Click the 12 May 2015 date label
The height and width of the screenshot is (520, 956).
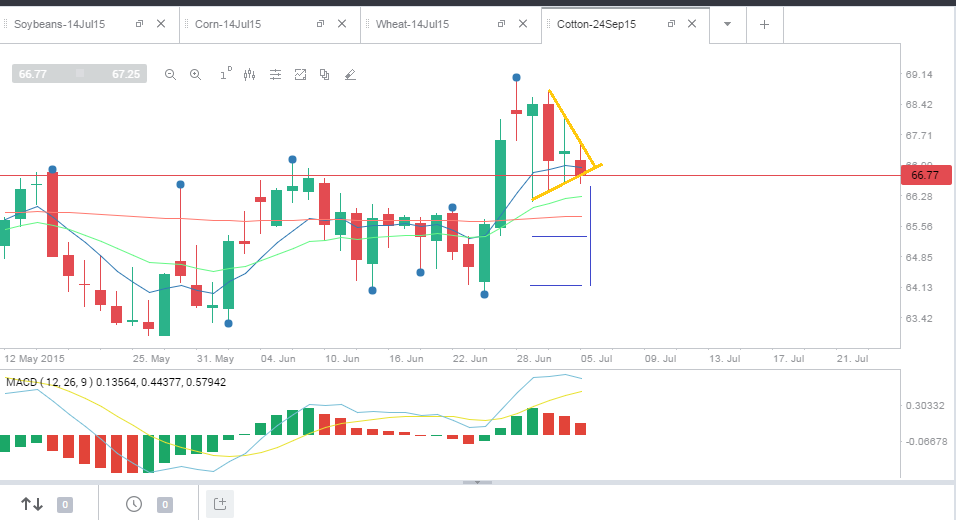coord(34,358)
